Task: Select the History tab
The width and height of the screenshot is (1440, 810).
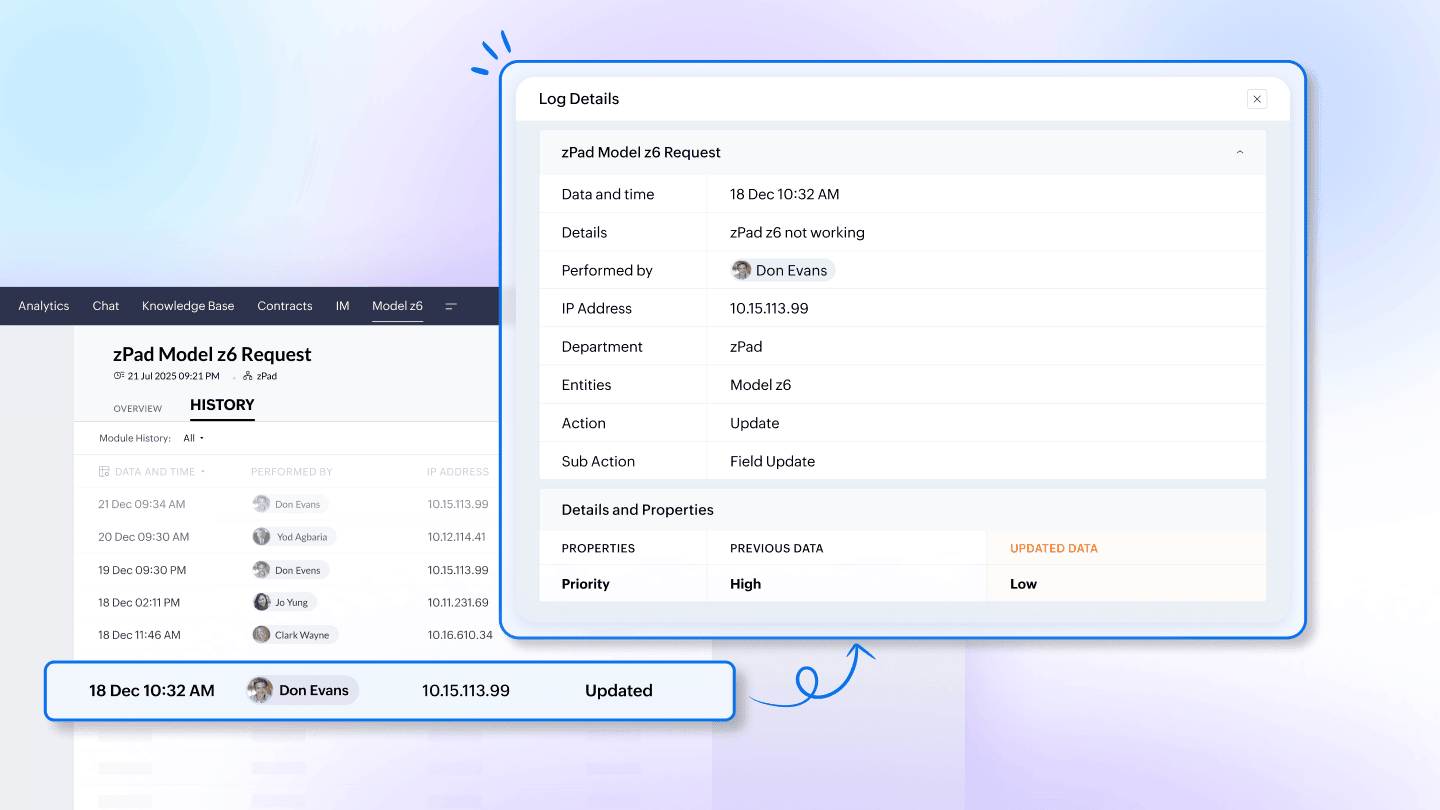Action: (222, 405)
